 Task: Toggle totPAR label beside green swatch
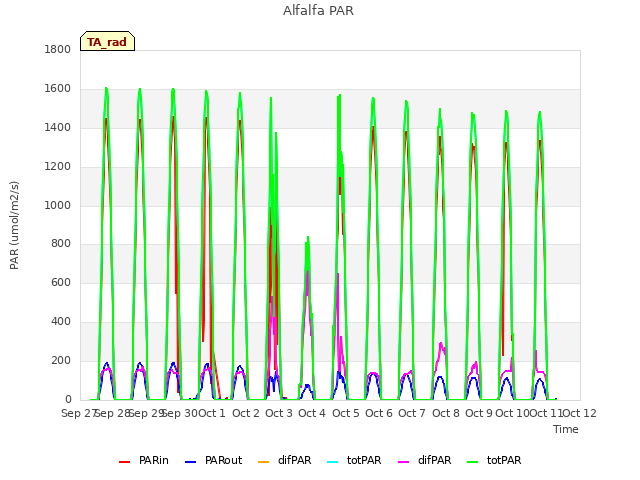[504, 460]
